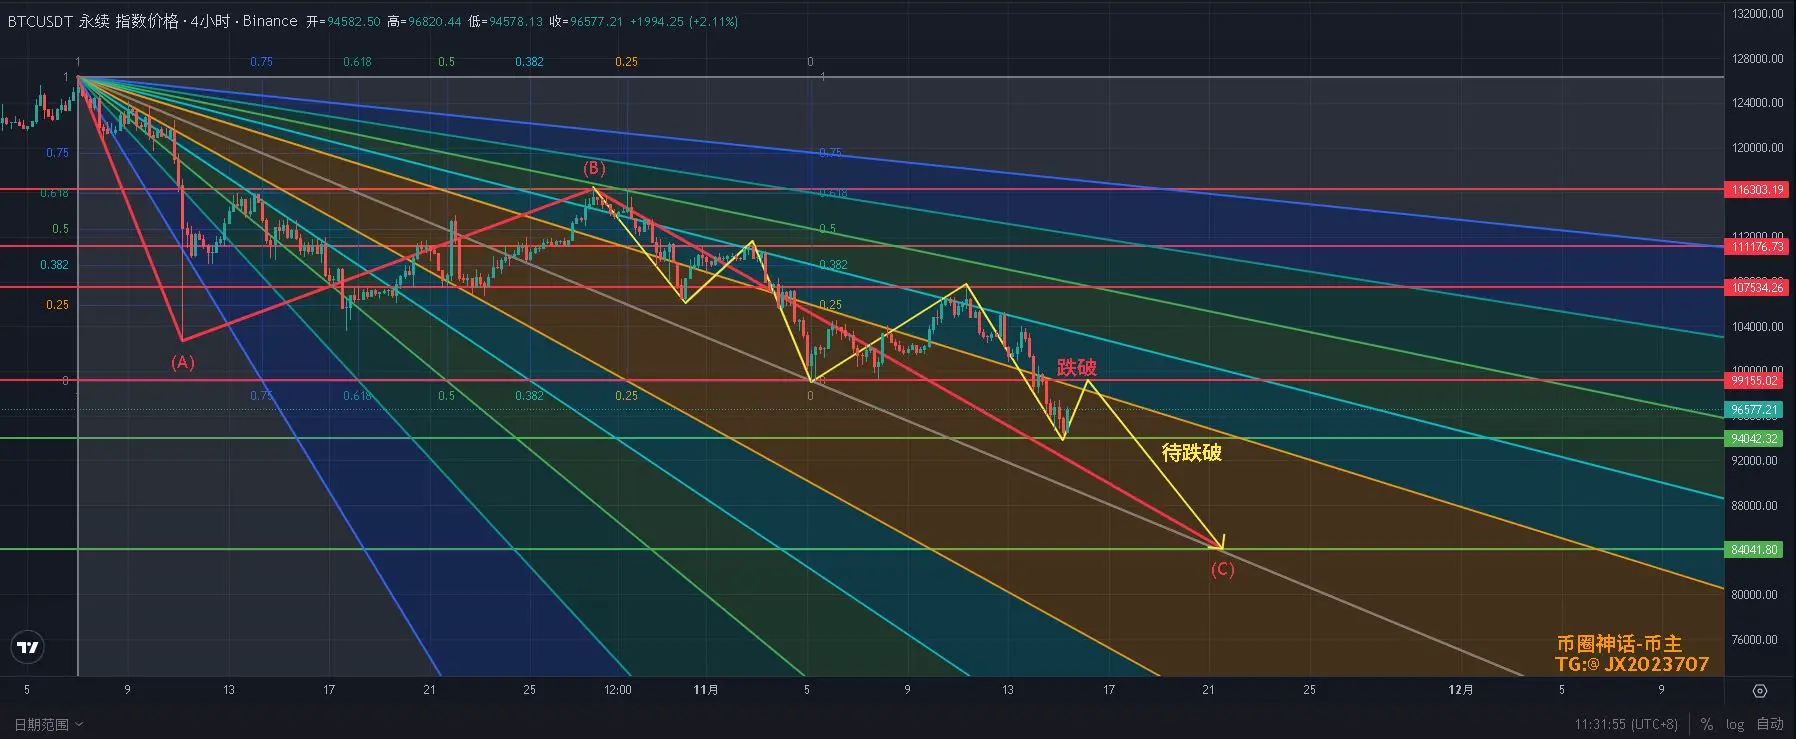Click the 104000.00 price axis tick
This screenshot has height=739, width=1796.
click(x=1757, y=327)
